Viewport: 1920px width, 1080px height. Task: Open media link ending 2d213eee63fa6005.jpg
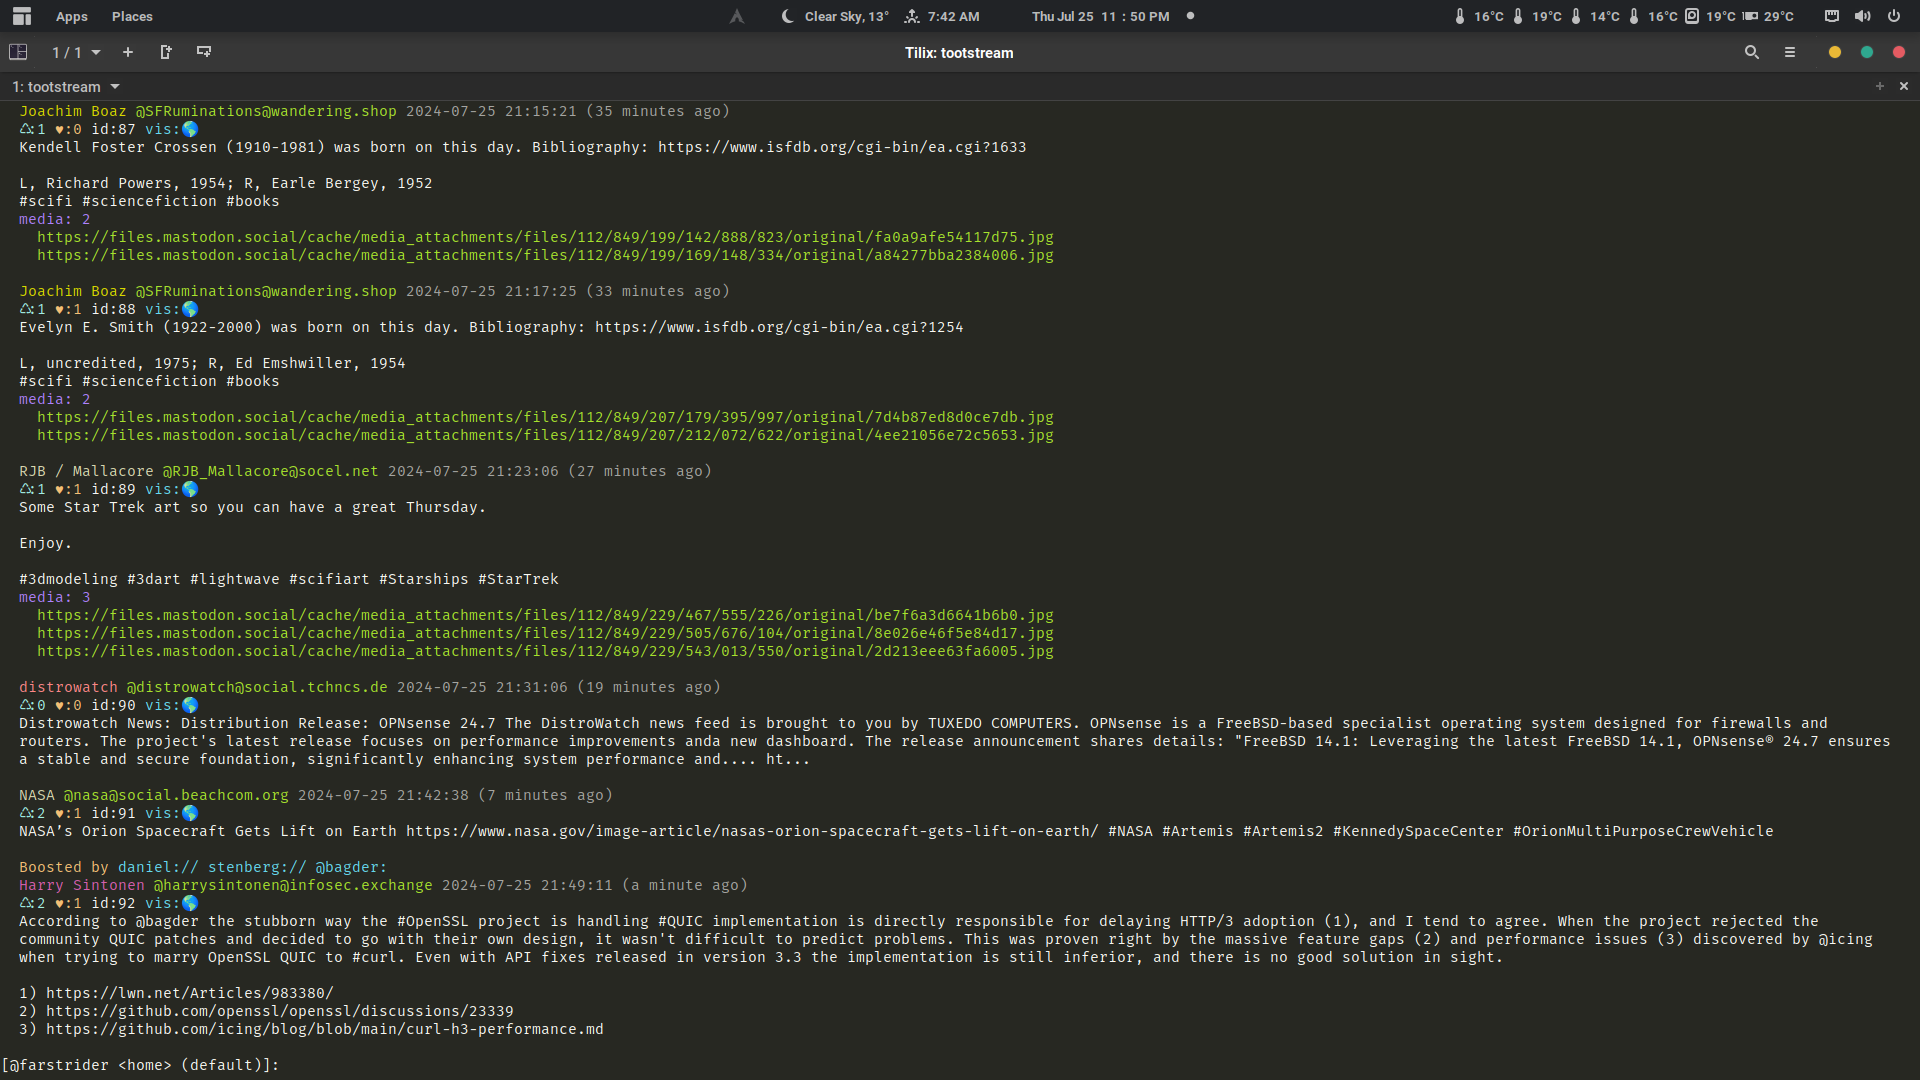pos(546,651)
